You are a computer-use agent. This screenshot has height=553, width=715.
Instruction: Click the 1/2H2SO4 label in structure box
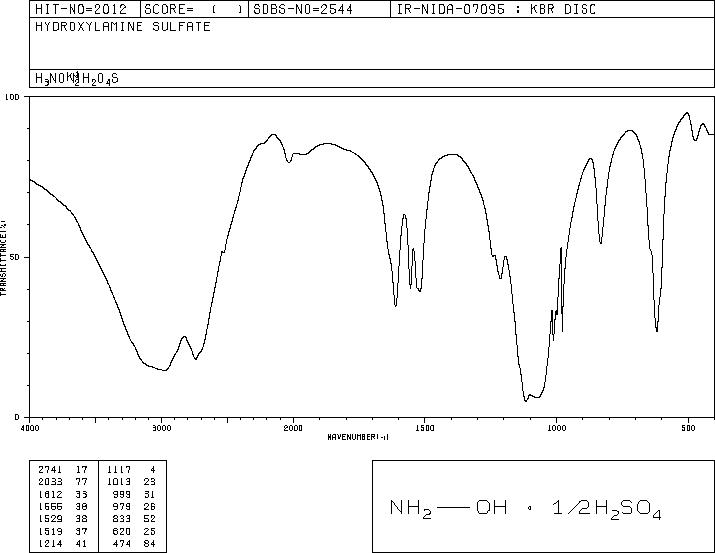[606, 509]
